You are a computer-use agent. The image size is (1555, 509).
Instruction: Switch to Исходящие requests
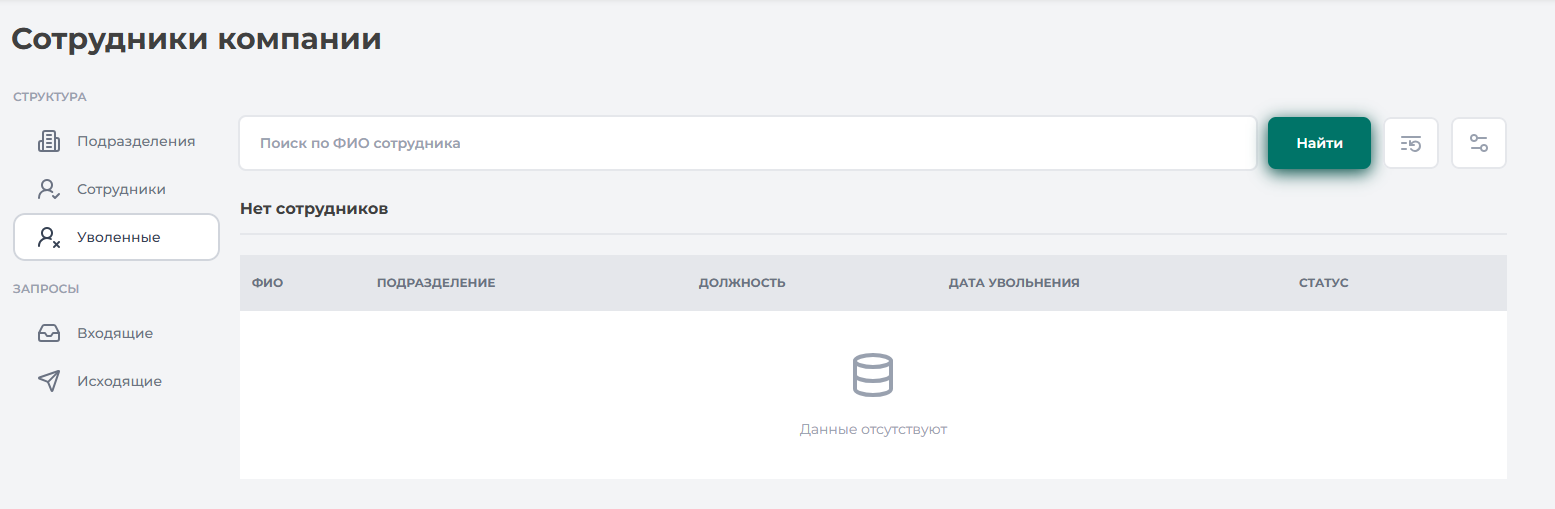[x=119, y=381]
